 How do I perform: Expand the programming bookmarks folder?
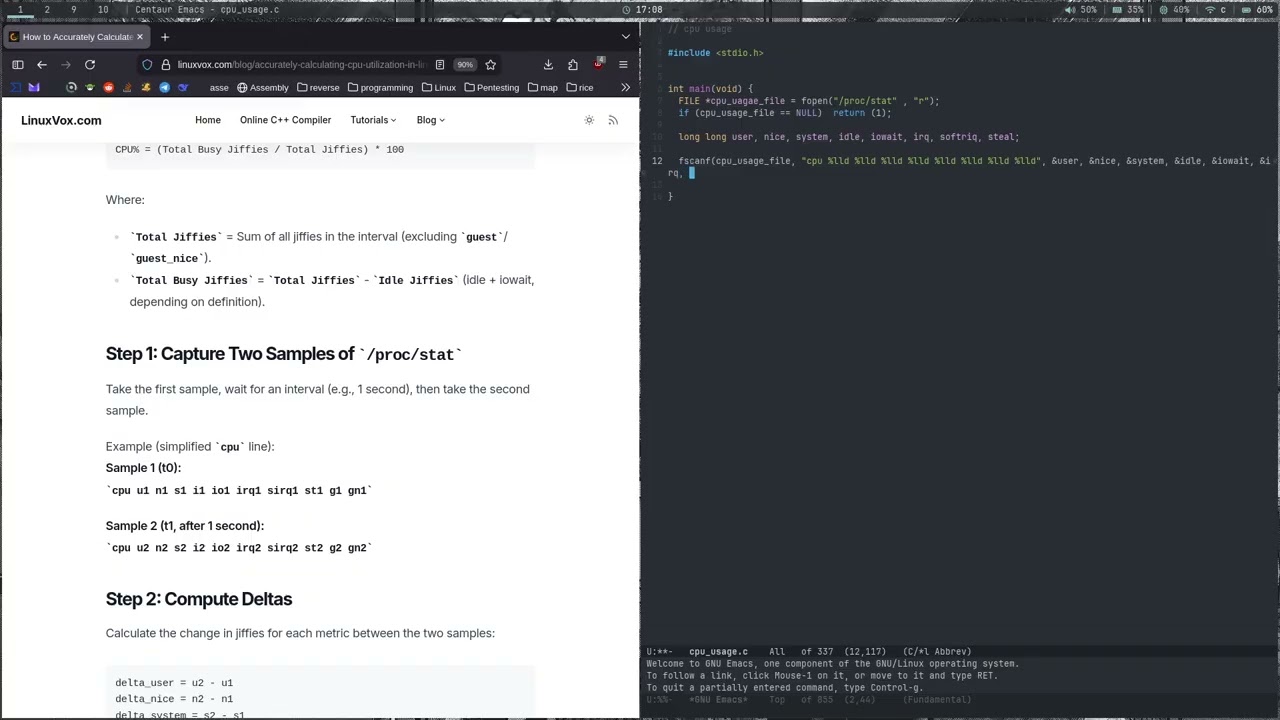[x=380, y=88]
